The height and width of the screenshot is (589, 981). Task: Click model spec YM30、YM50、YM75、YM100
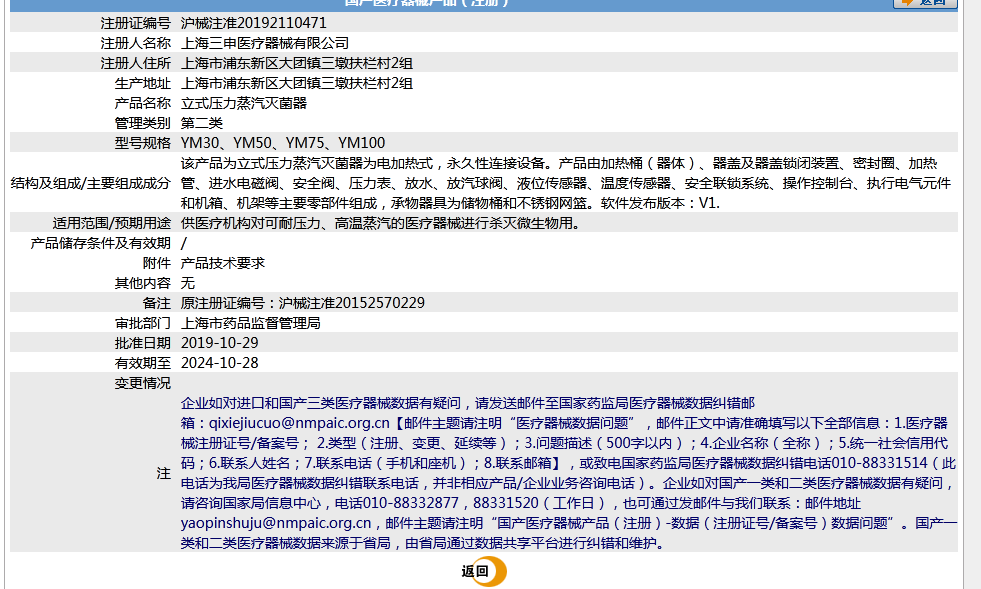[283, 143]
